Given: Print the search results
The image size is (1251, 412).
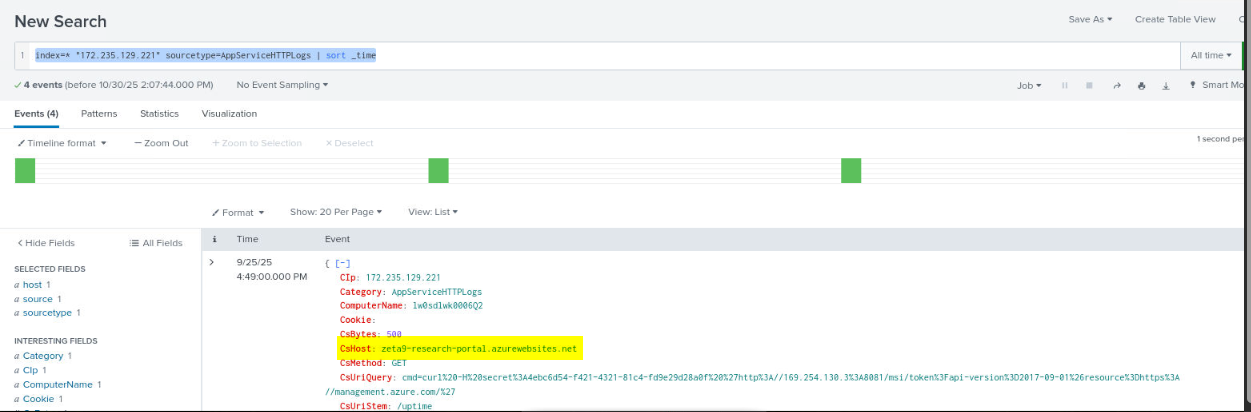Looking at the screenshot, I should (1141, 86).
